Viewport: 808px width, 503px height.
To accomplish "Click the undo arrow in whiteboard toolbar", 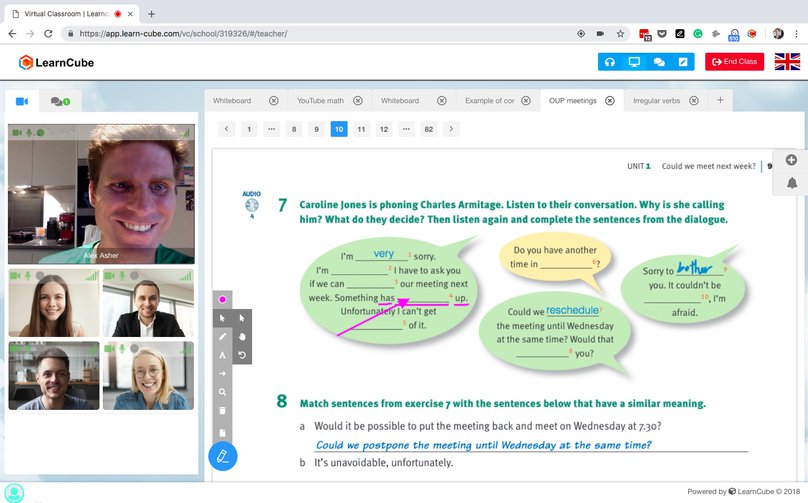I will point(241,355).
